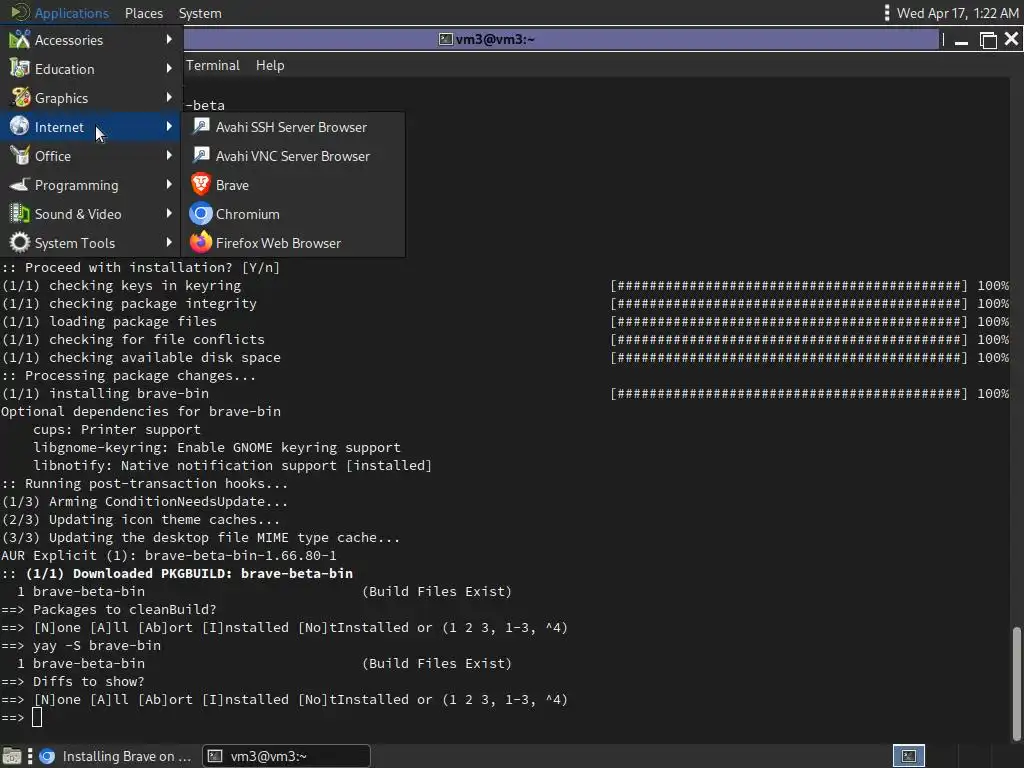Open the Help menu in terminal window
1024x768 pixels.
point(270,65)
